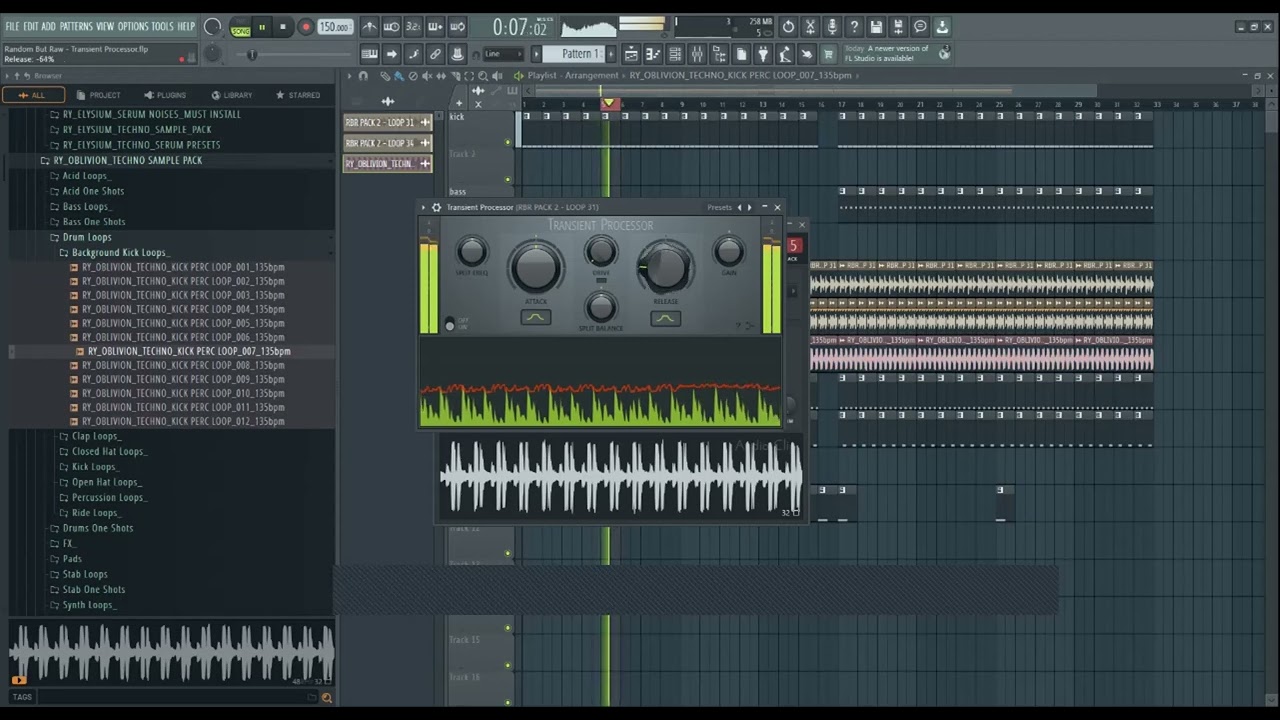The height and width of the screenshot is (720, 1280).
Task: Open the HELP menu
Action: point(186,26)
